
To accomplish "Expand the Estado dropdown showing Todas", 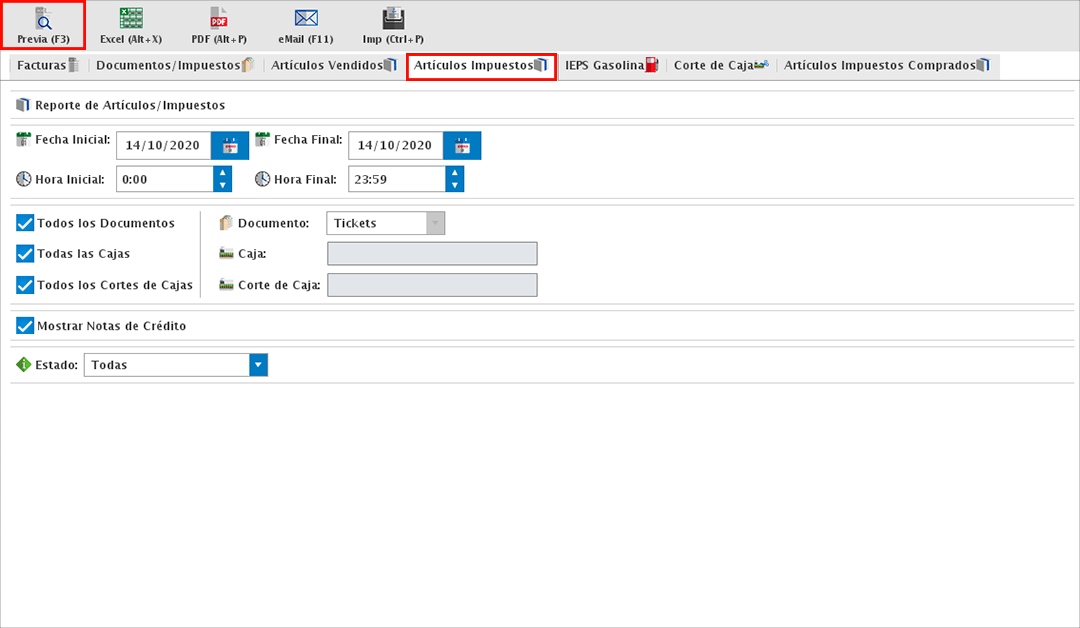I will [258, 365].
